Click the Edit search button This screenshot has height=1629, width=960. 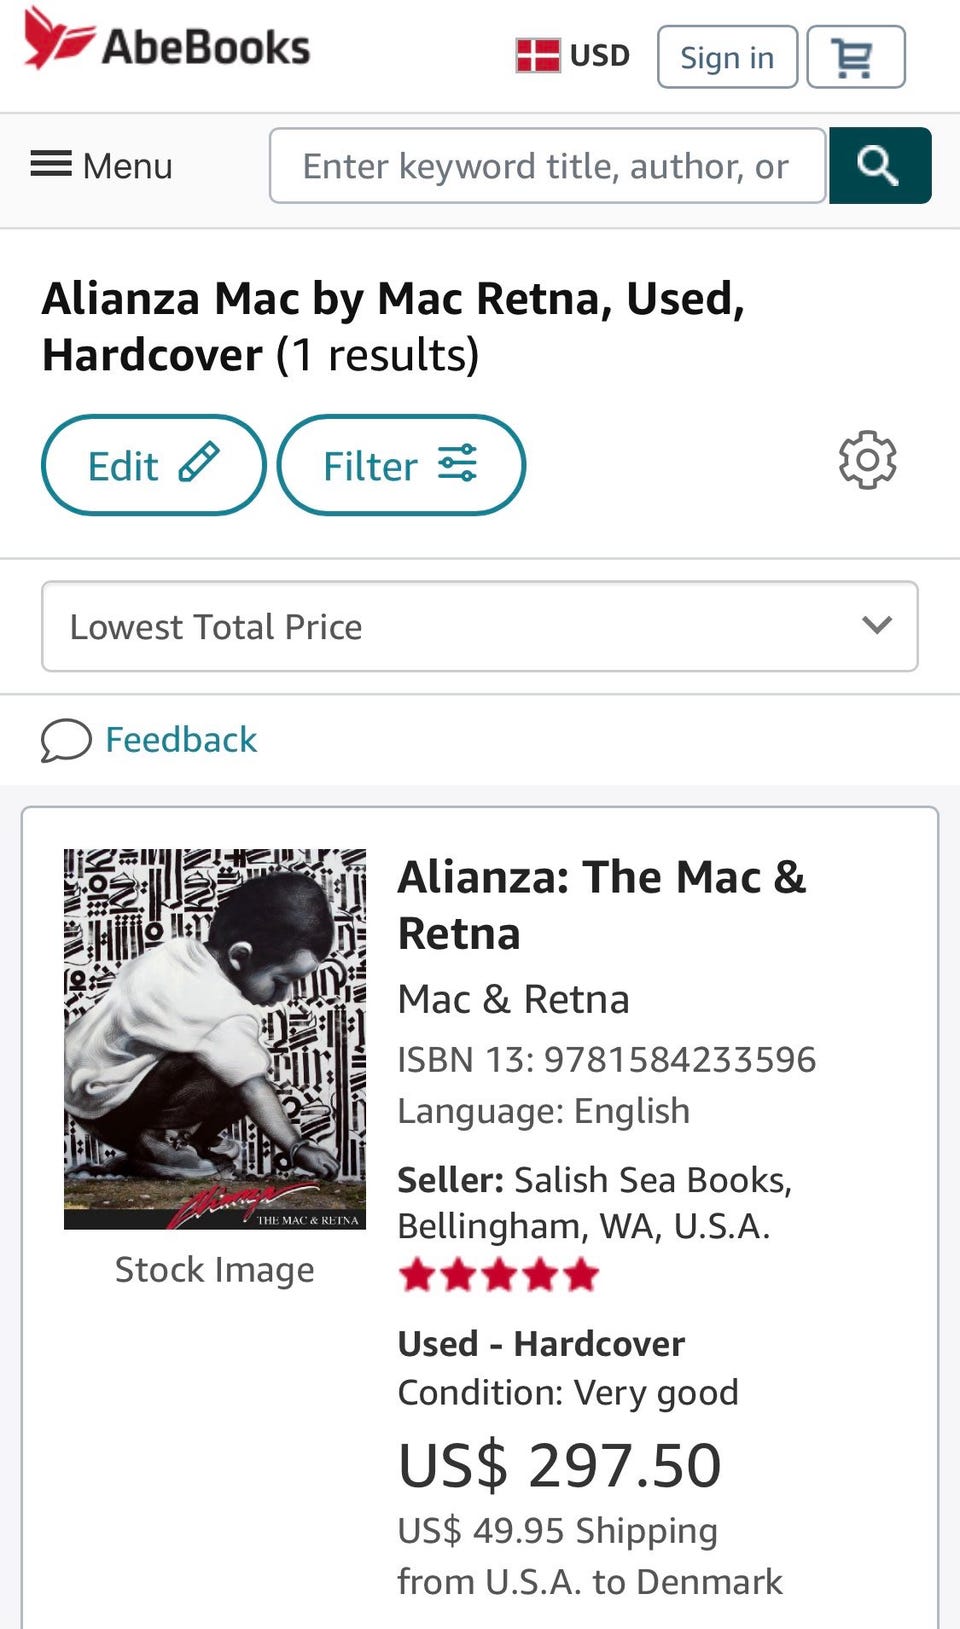[153, 465]
